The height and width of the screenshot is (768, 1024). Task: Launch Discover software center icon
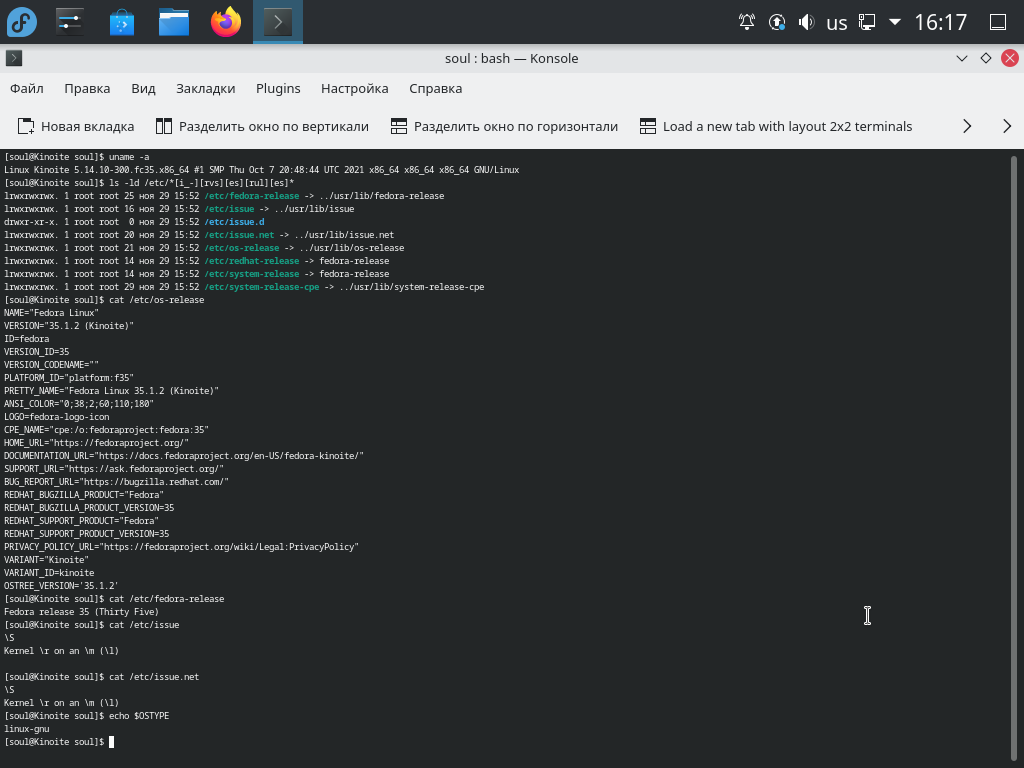pos(121,22)
